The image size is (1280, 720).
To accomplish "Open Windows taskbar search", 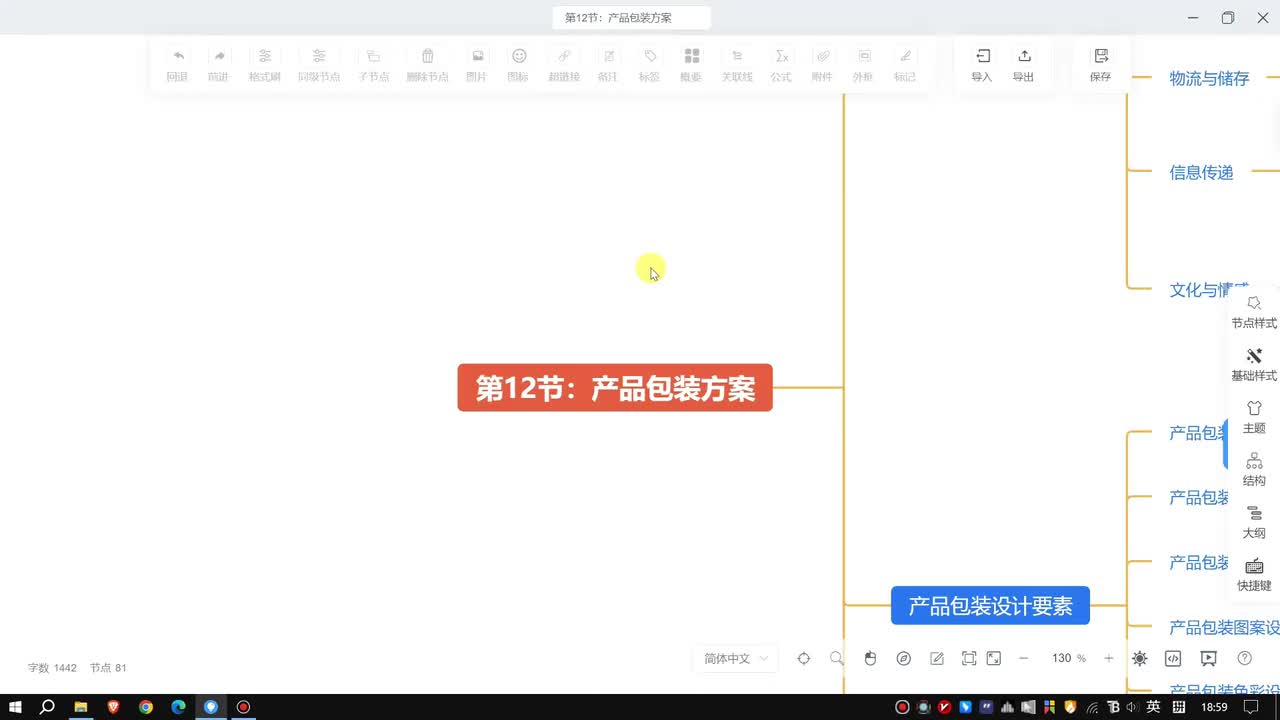I will point(47,707).
